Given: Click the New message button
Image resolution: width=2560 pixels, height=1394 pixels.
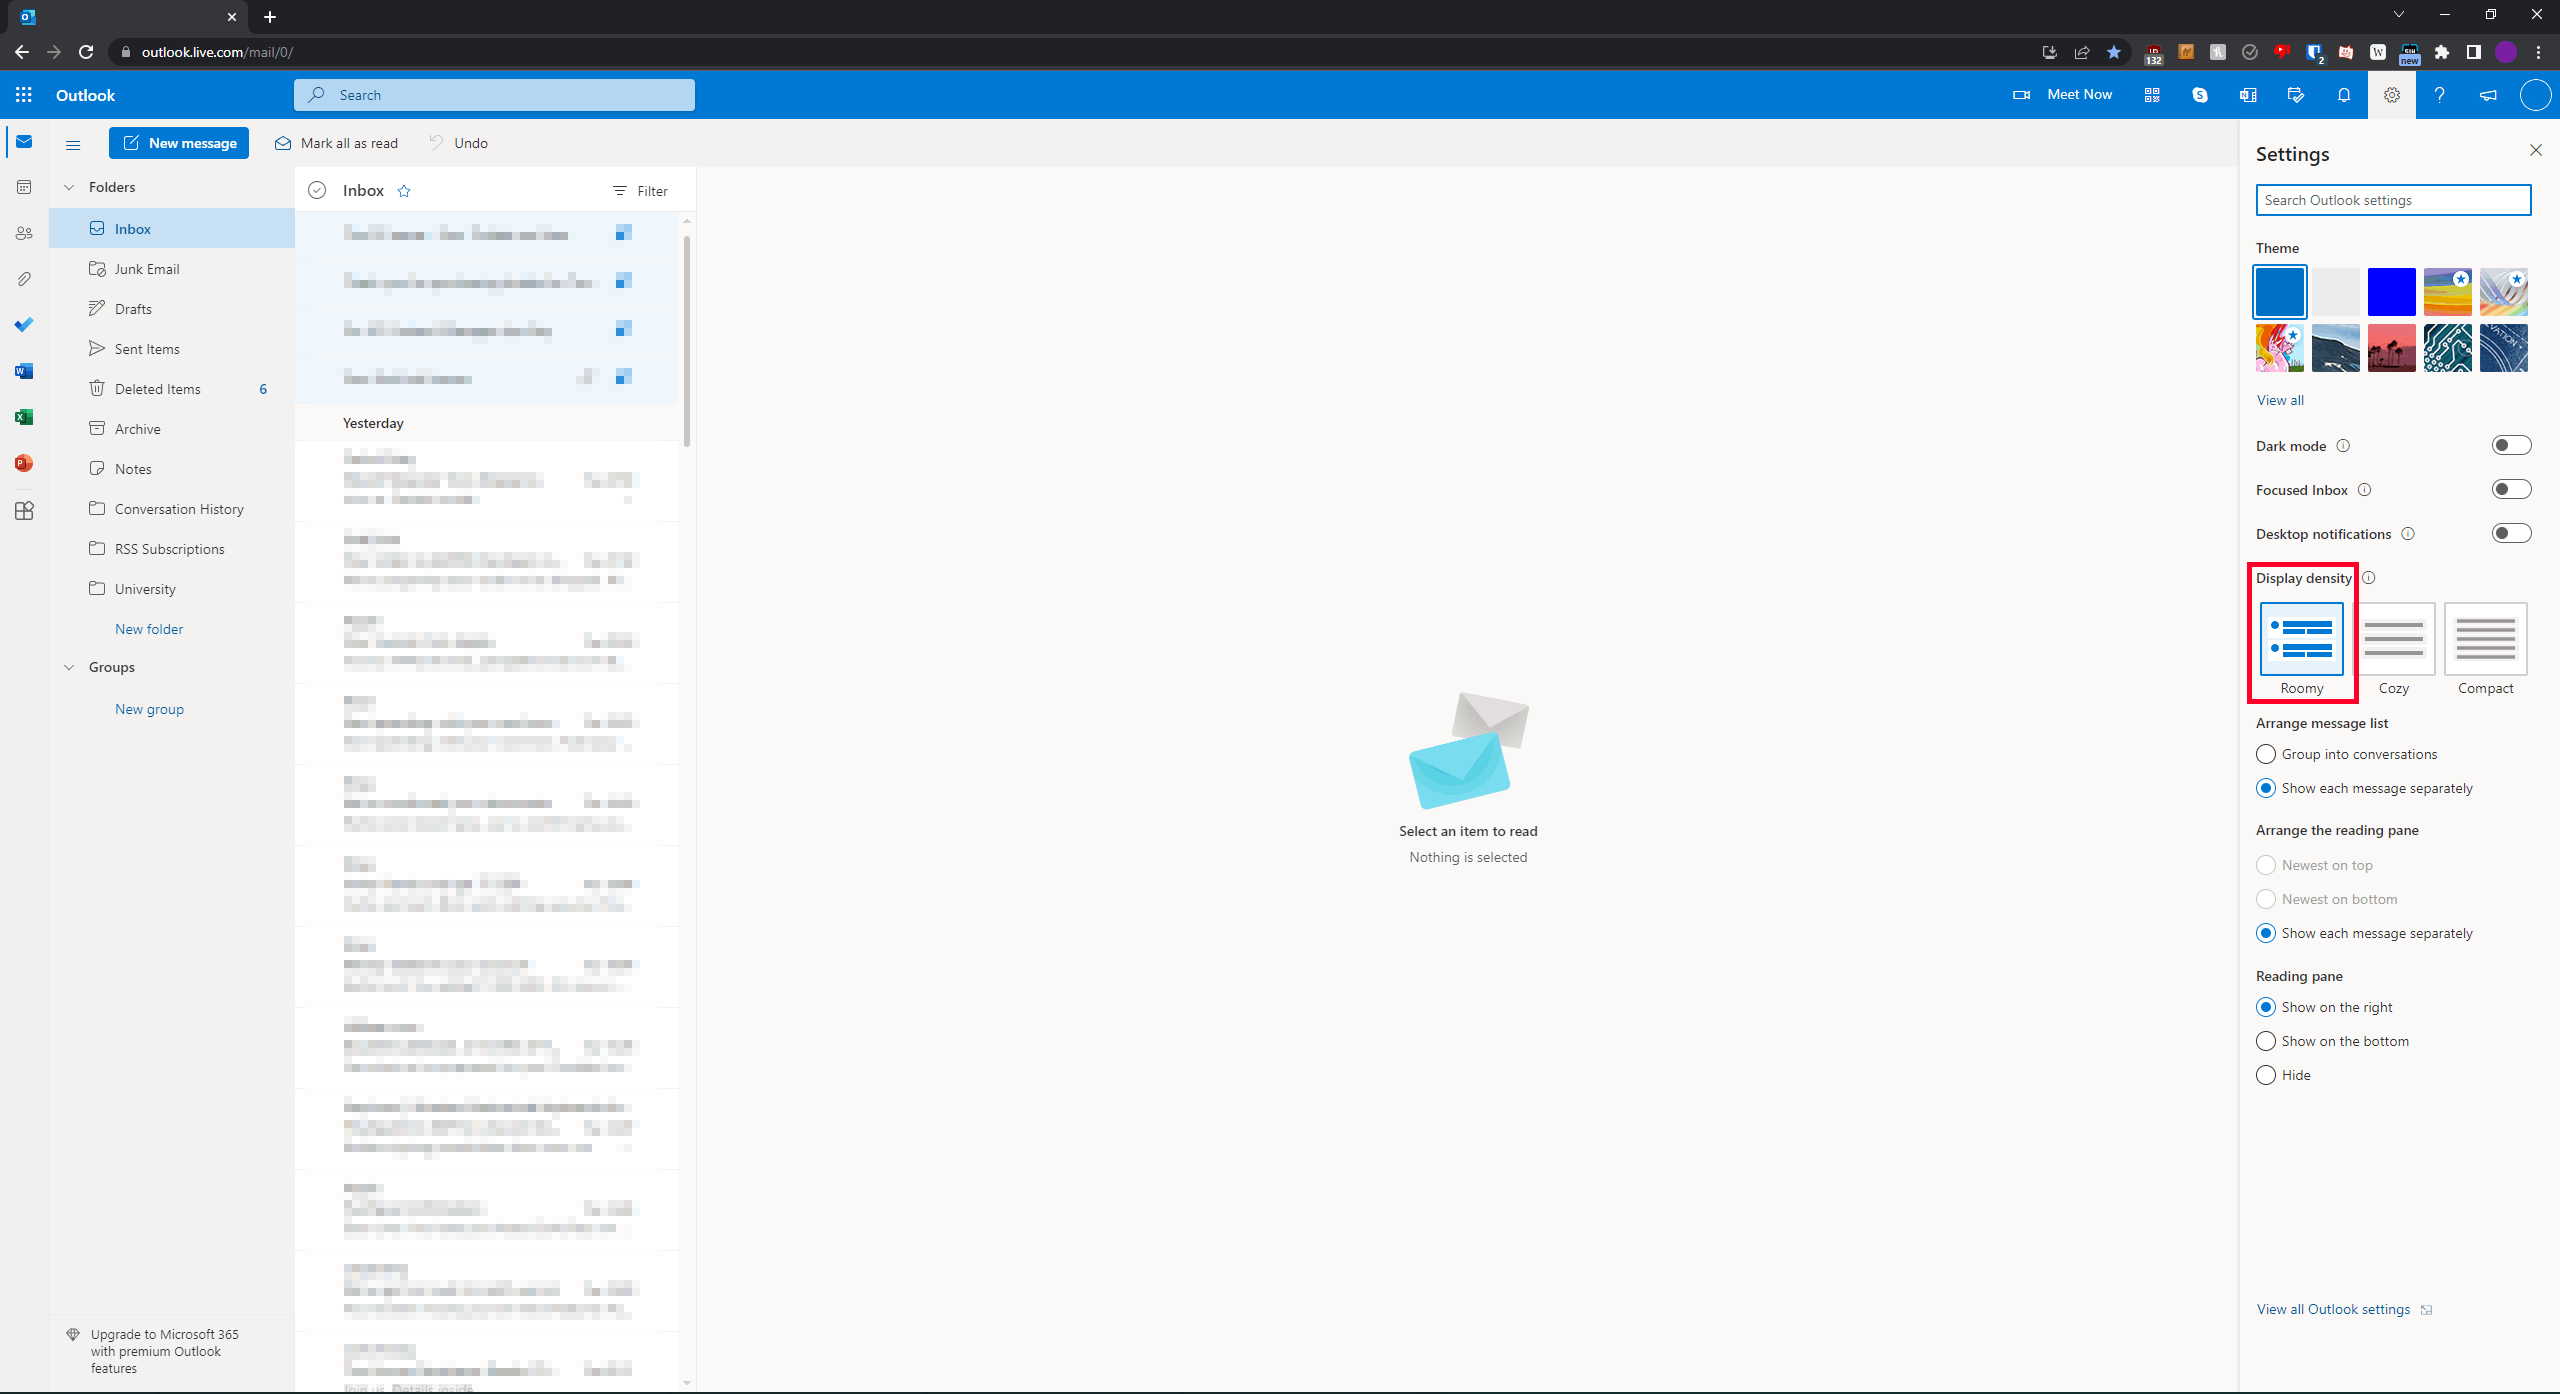Looking at the screenshot, I should [x=179, y=143].
